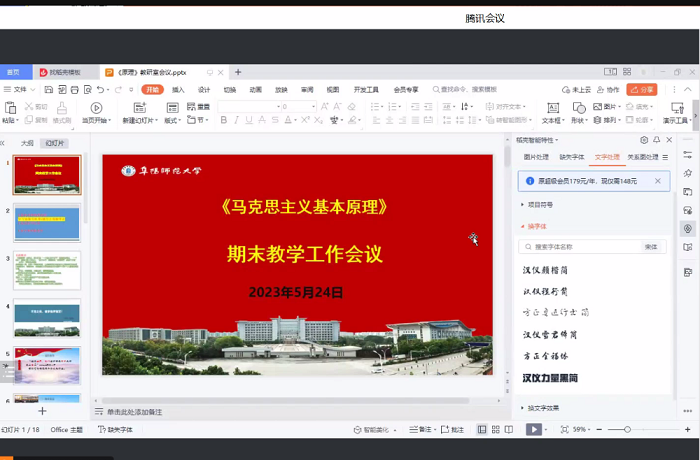Open the 文件 menu dropdown
This screenshot has height=460, width=700.
tap(18, 90)
